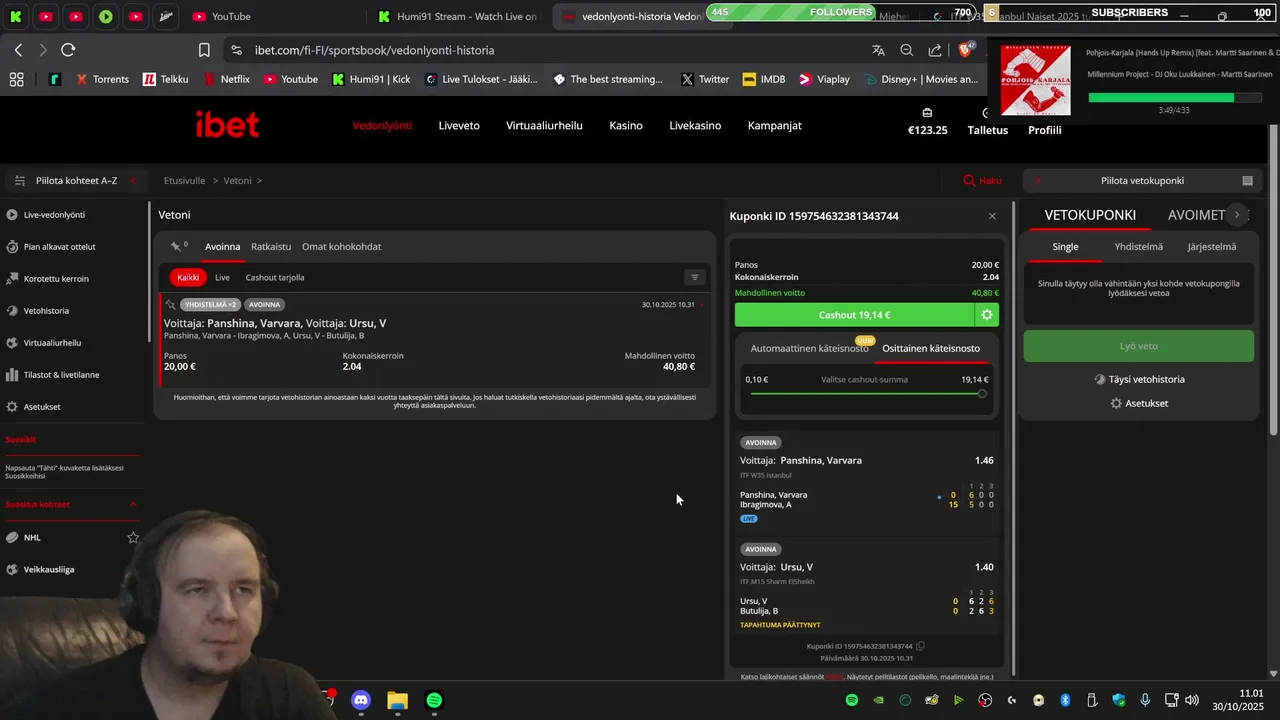The width and height of the screenshot is (1280, 720).
Task: Select the Järjestelmä bet type tab
Action: coord(1211,246)
